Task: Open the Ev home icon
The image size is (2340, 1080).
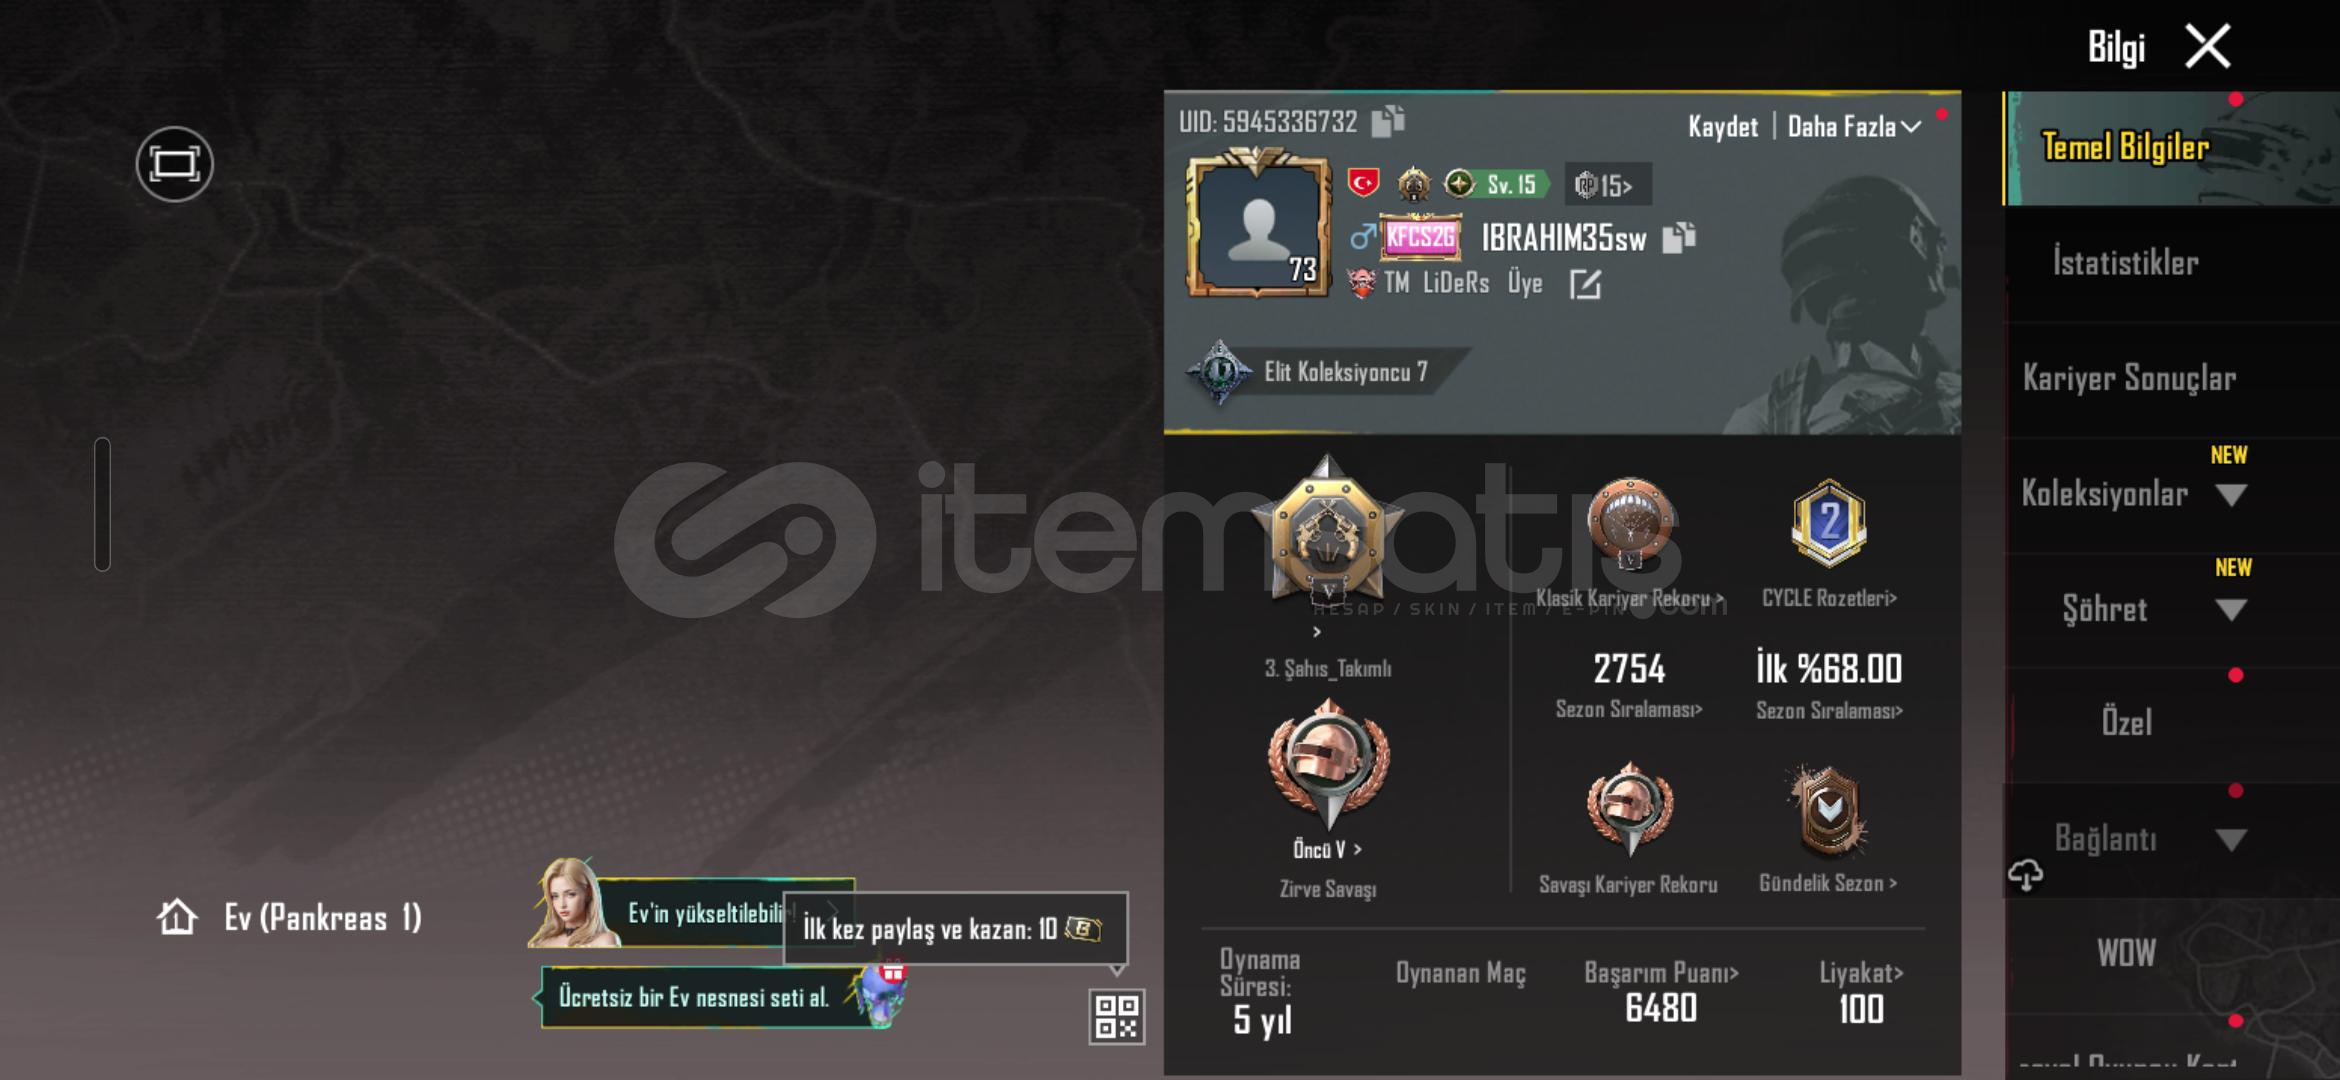Action: (177, 917)
